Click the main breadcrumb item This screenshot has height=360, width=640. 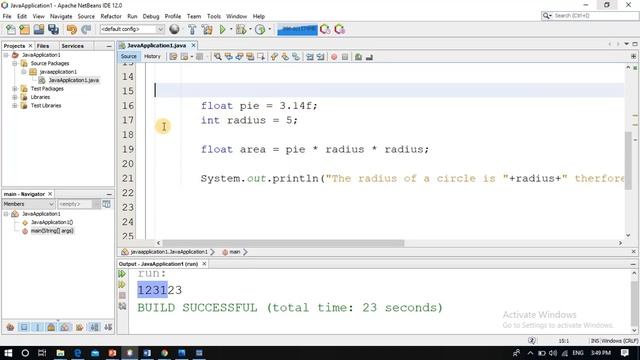pos(234,252)
